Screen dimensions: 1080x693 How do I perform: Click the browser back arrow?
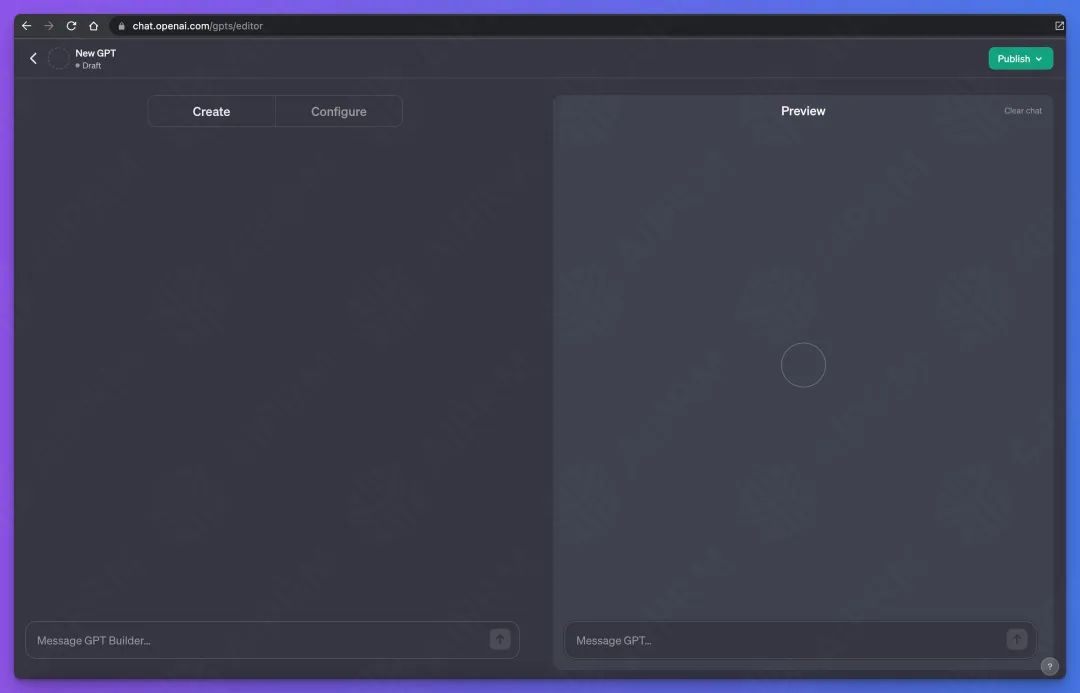[27, 26]
